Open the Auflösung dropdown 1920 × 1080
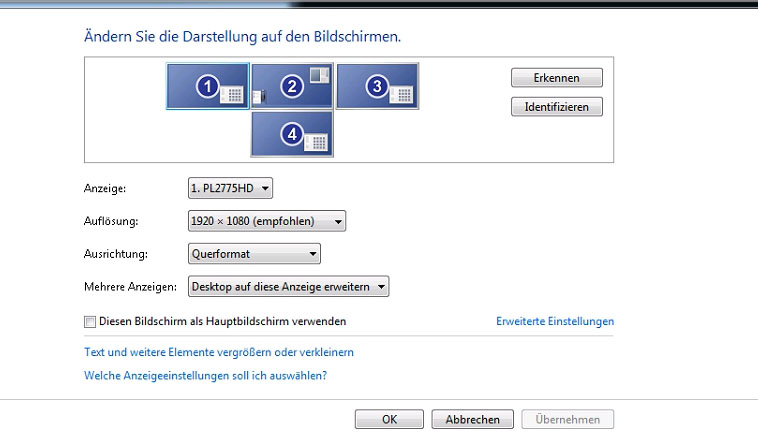 [x=267, y=221]
